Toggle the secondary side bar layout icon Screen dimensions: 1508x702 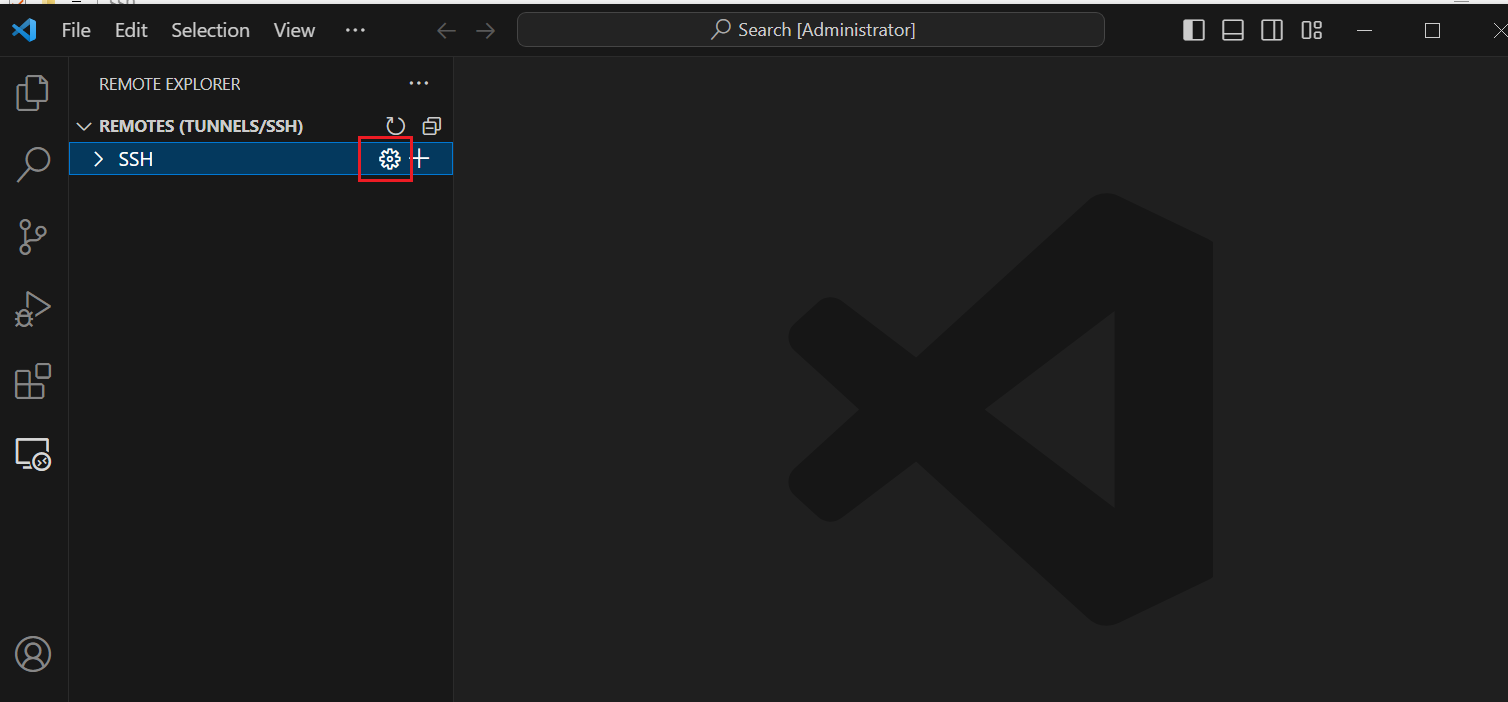1272,30
